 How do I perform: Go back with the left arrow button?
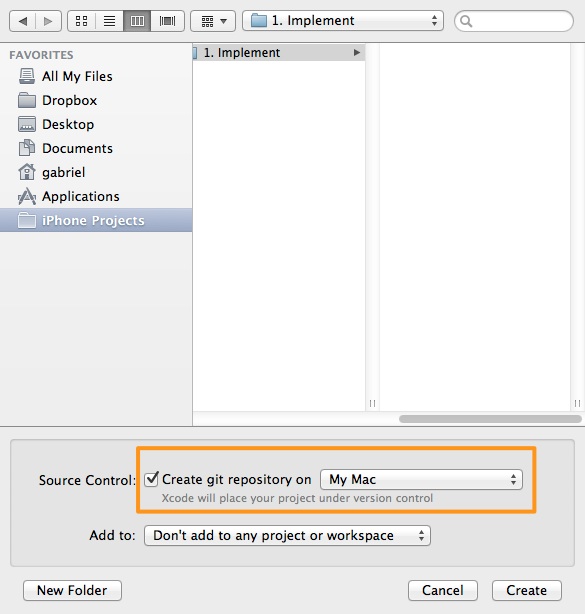point(23,21)
